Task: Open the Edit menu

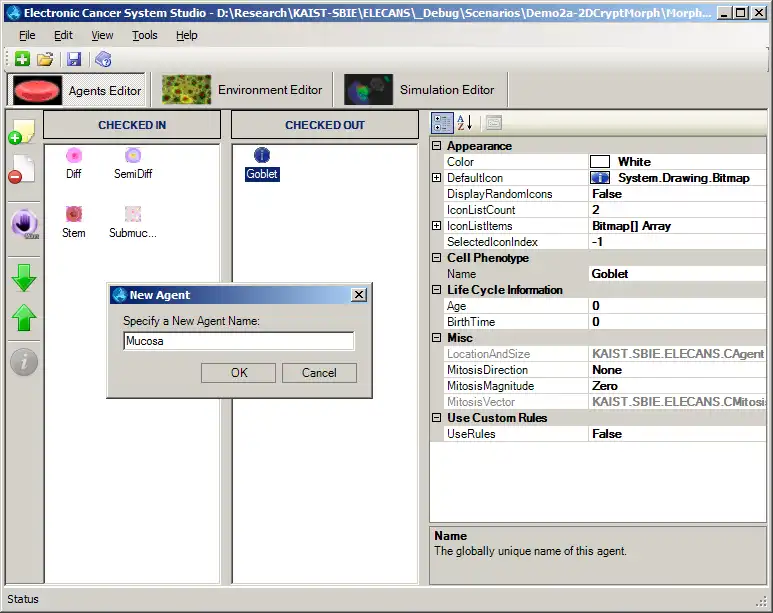Action: coord(63,35)
